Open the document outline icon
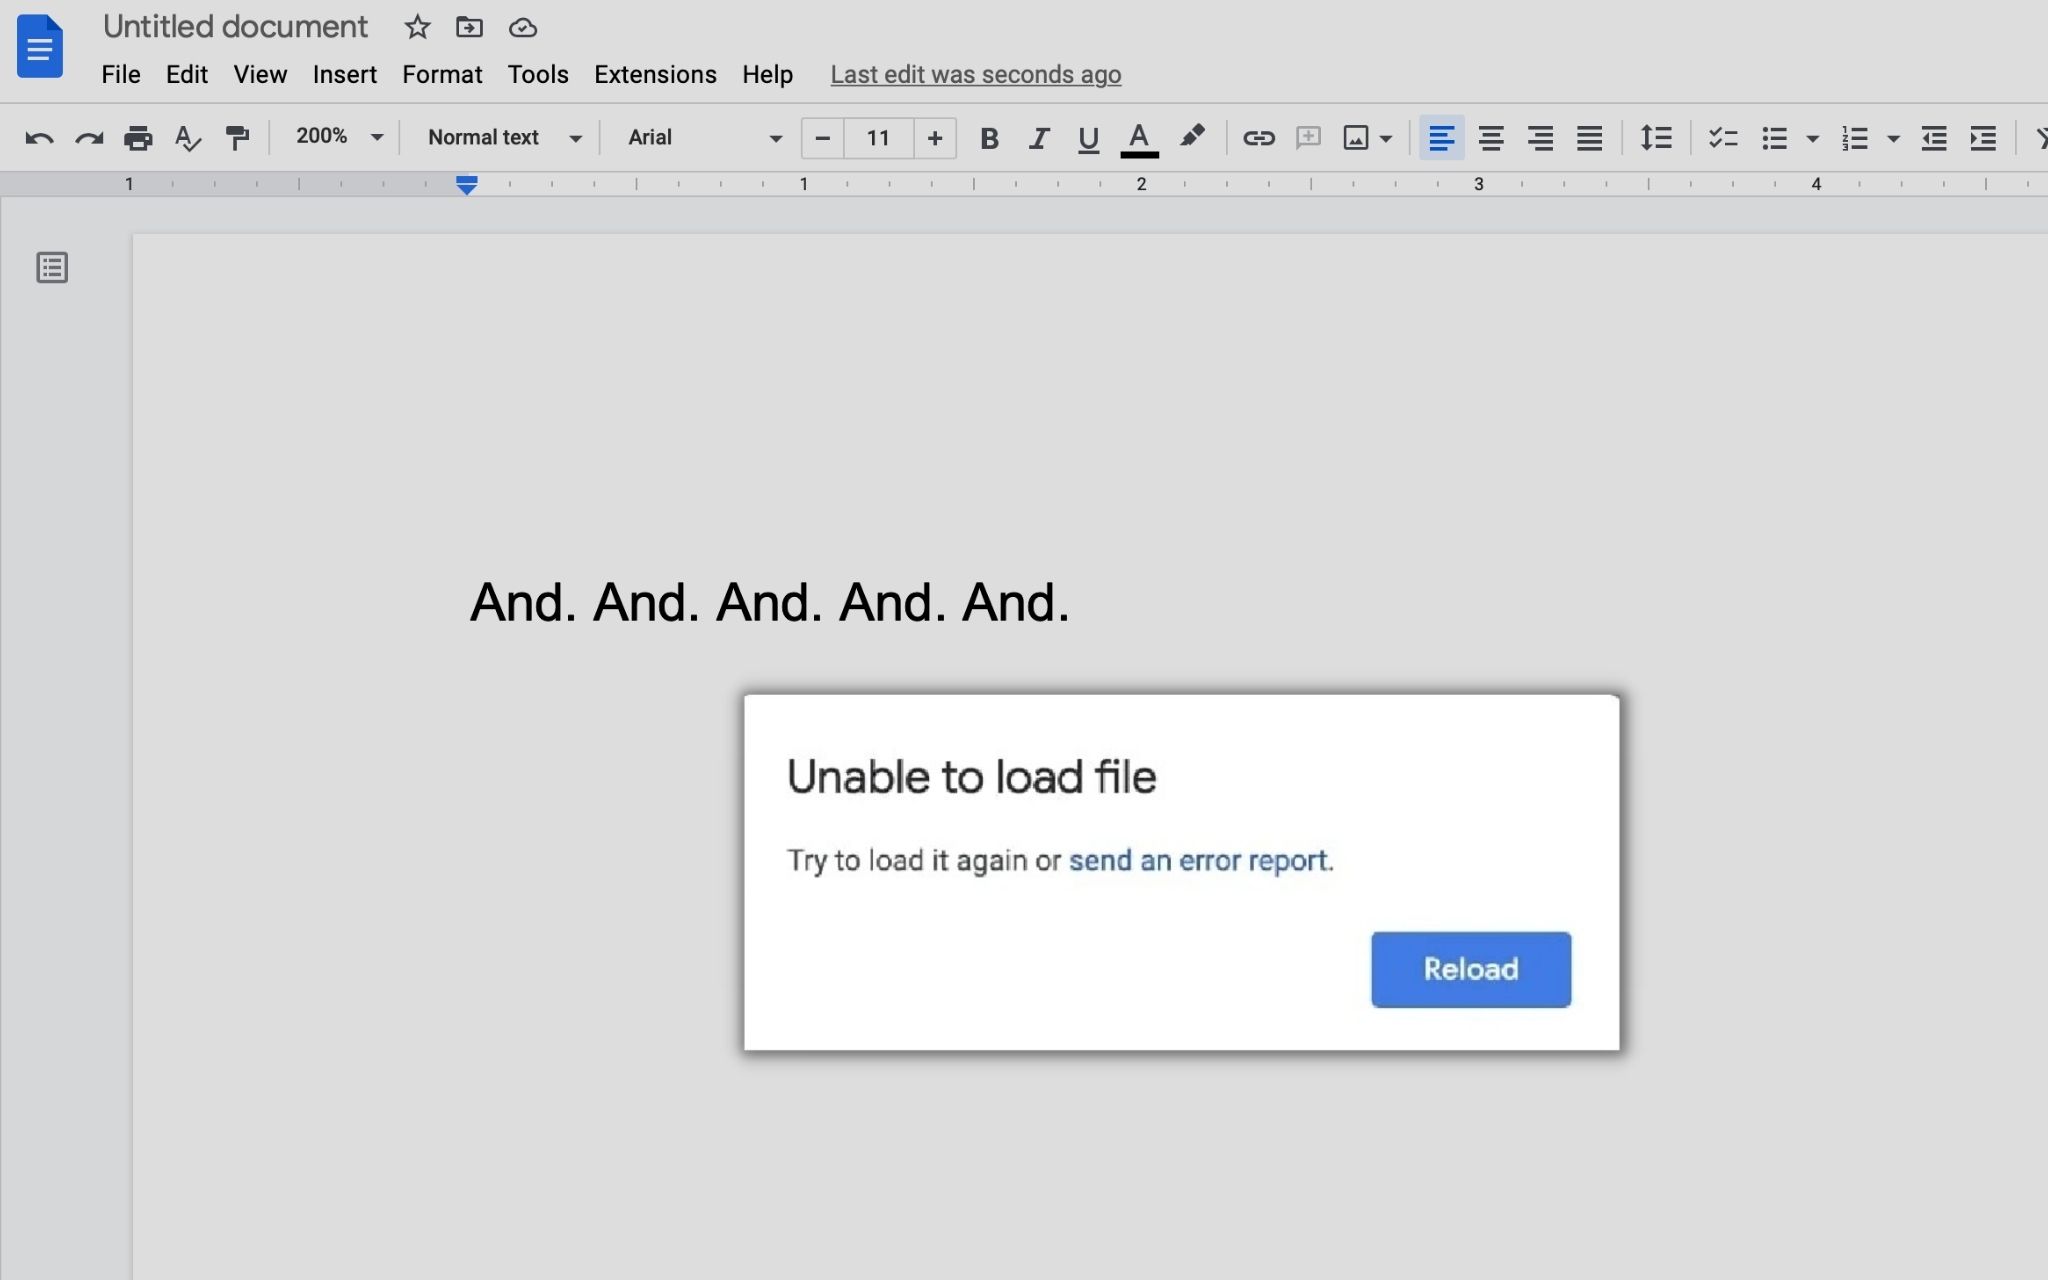2048x1280 pixels. point(52,268)
